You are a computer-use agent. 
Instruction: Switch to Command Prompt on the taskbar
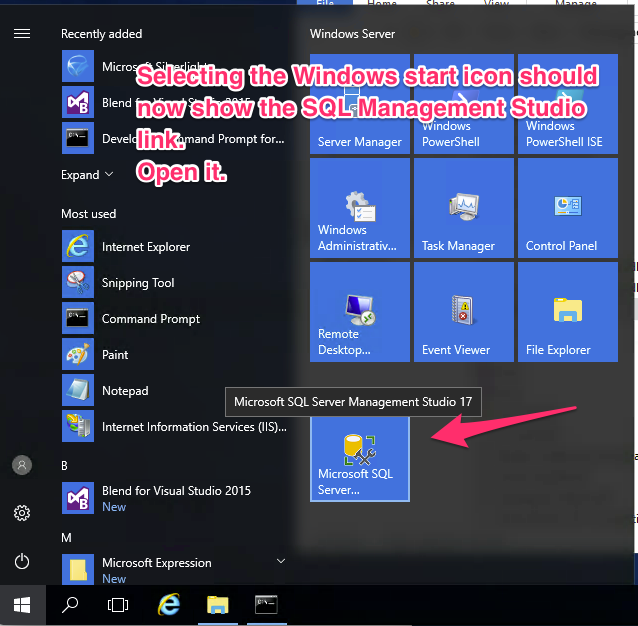click(267, 604)
